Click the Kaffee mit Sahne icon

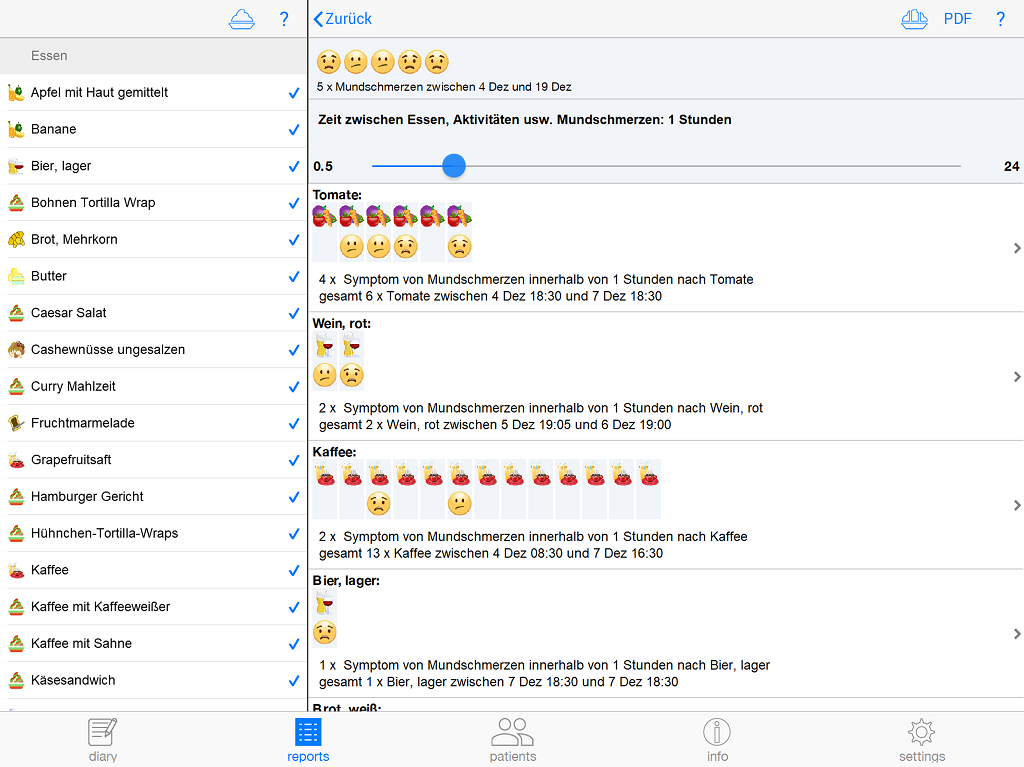click(16, 644)
